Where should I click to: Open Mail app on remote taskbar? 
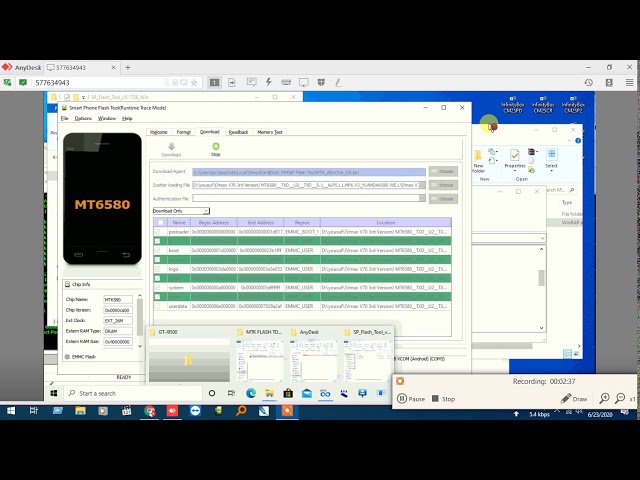[x=307, y=393]
